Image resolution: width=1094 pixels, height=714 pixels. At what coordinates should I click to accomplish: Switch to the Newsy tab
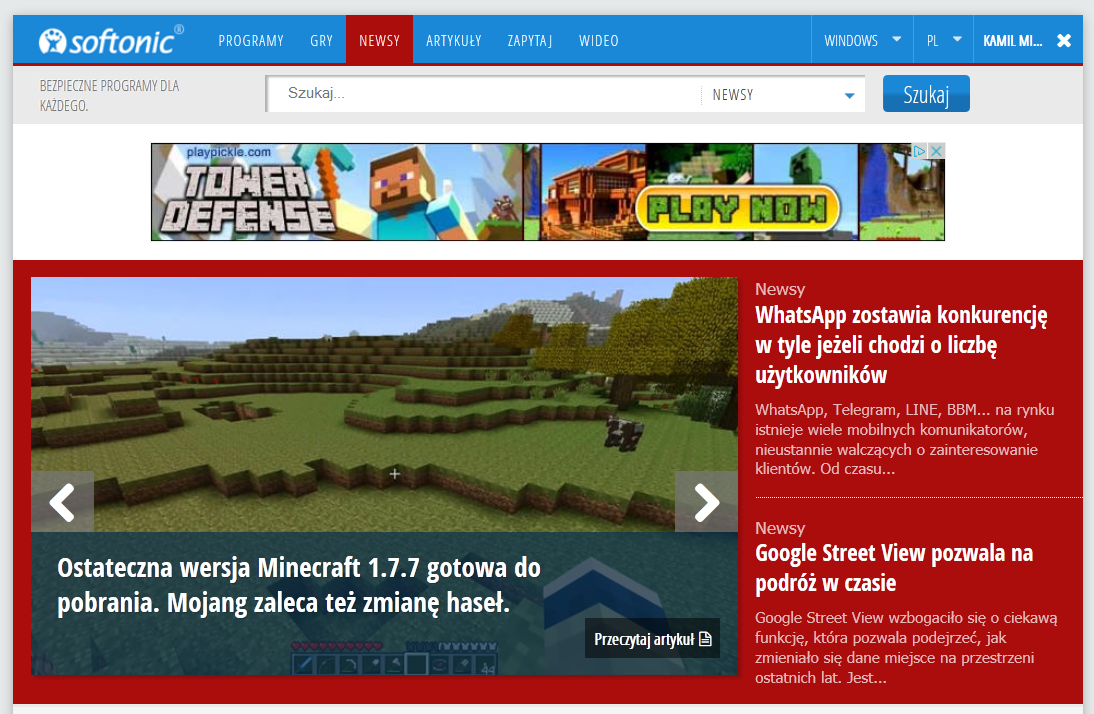[379, 41]
